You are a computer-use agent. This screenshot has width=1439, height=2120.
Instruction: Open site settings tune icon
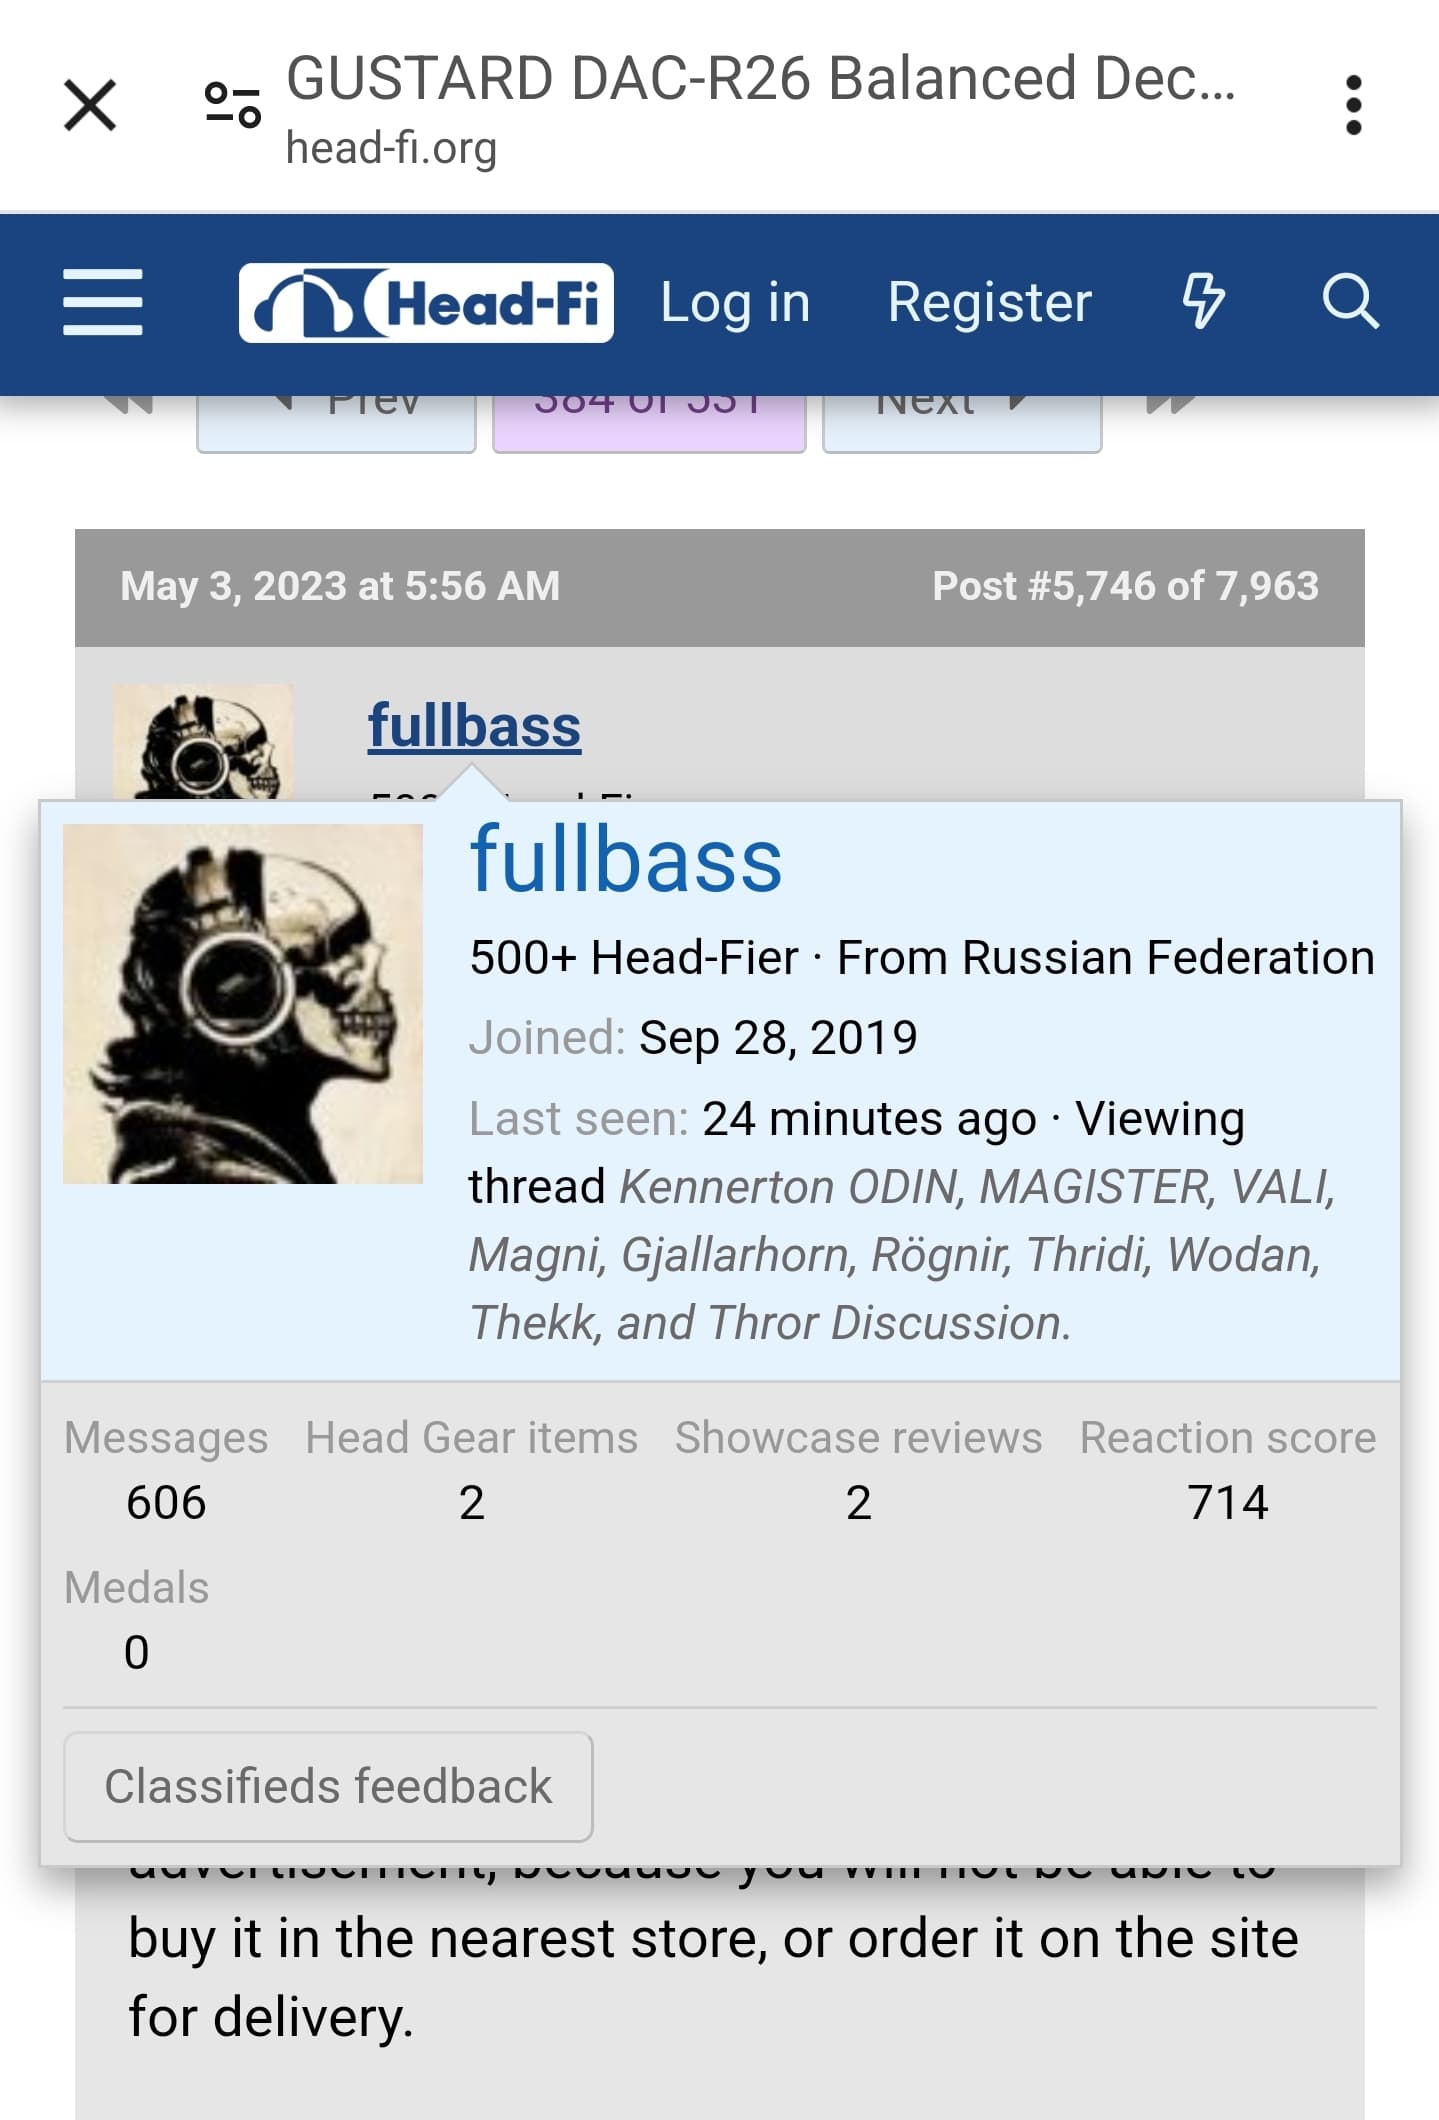click(x=233, y=105)
